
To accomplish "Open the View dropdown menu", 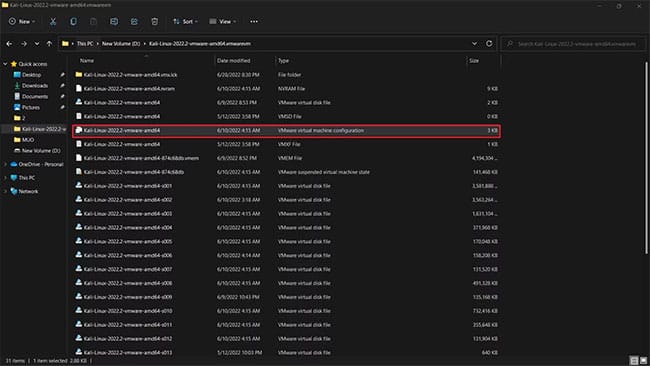I will 223,22.
